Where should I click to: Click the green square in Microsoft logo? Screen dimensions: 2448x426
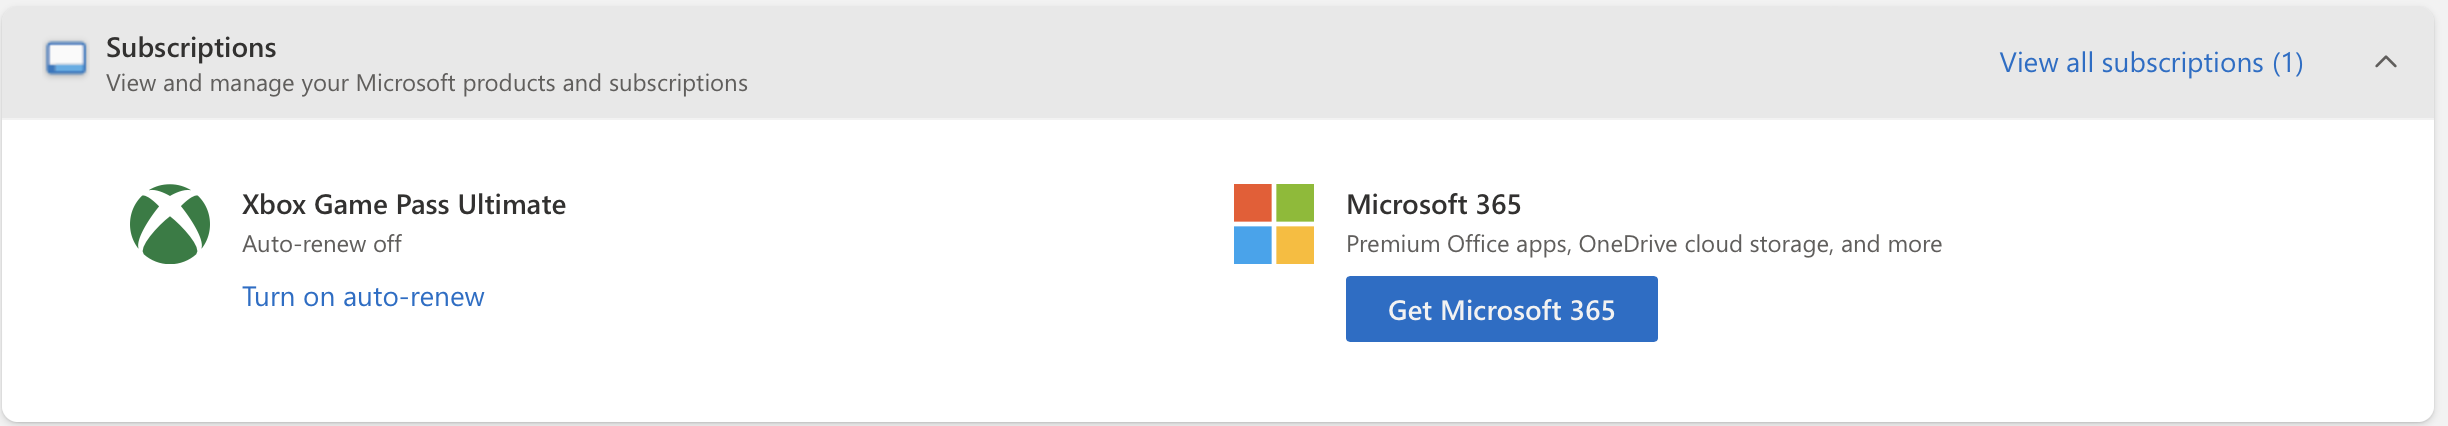(x=1295, y=203)
